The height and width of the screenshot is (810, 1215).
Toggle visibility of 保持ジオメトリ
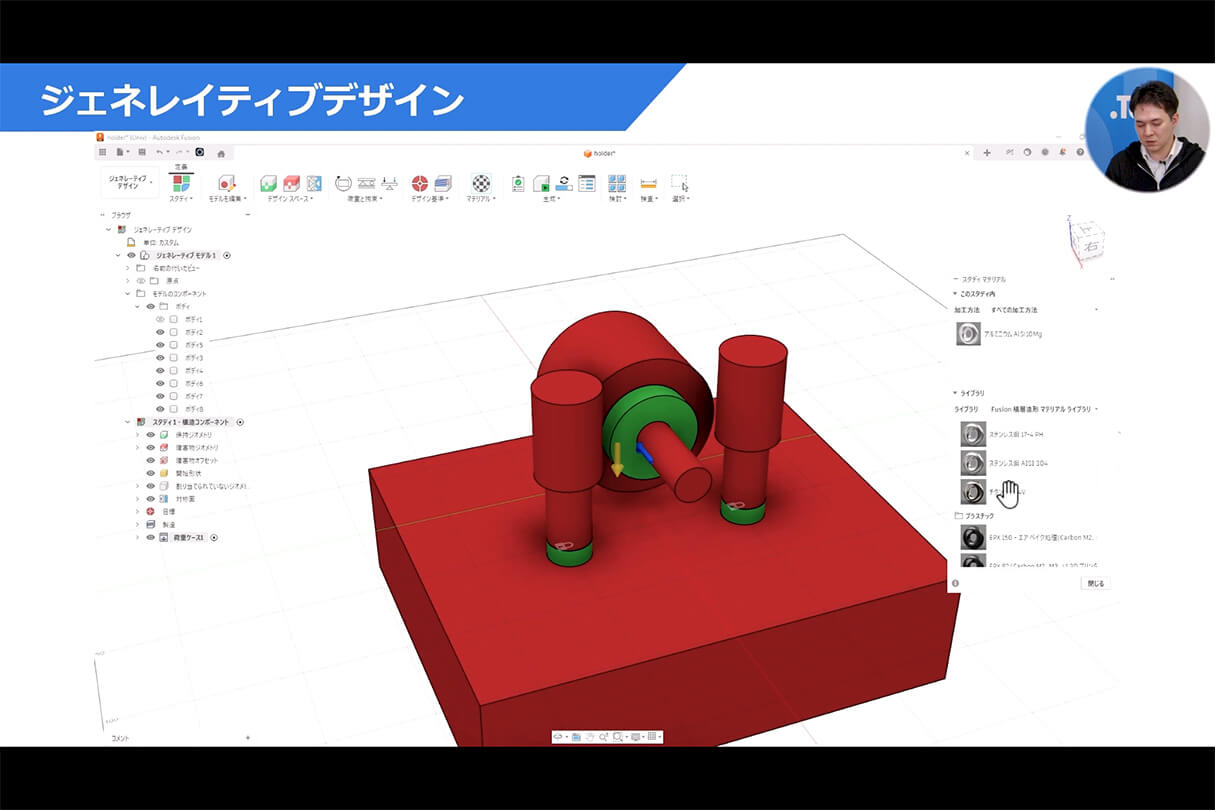point(151,435)
